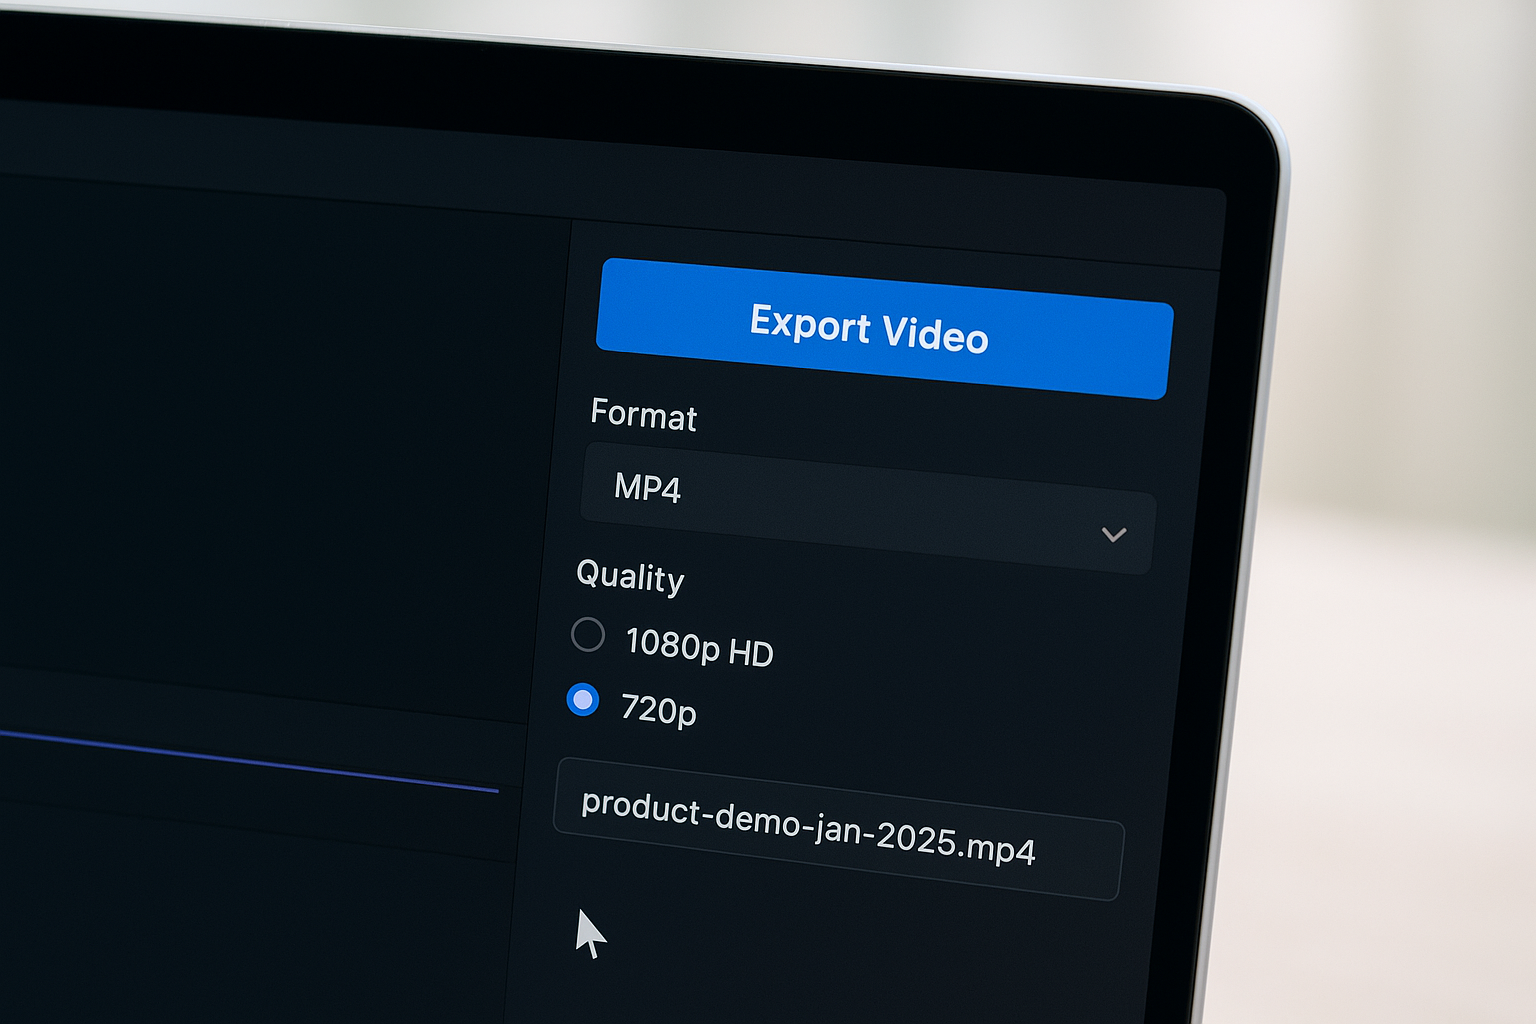
Task: Click the Export Video button
Action: point(884,329)
